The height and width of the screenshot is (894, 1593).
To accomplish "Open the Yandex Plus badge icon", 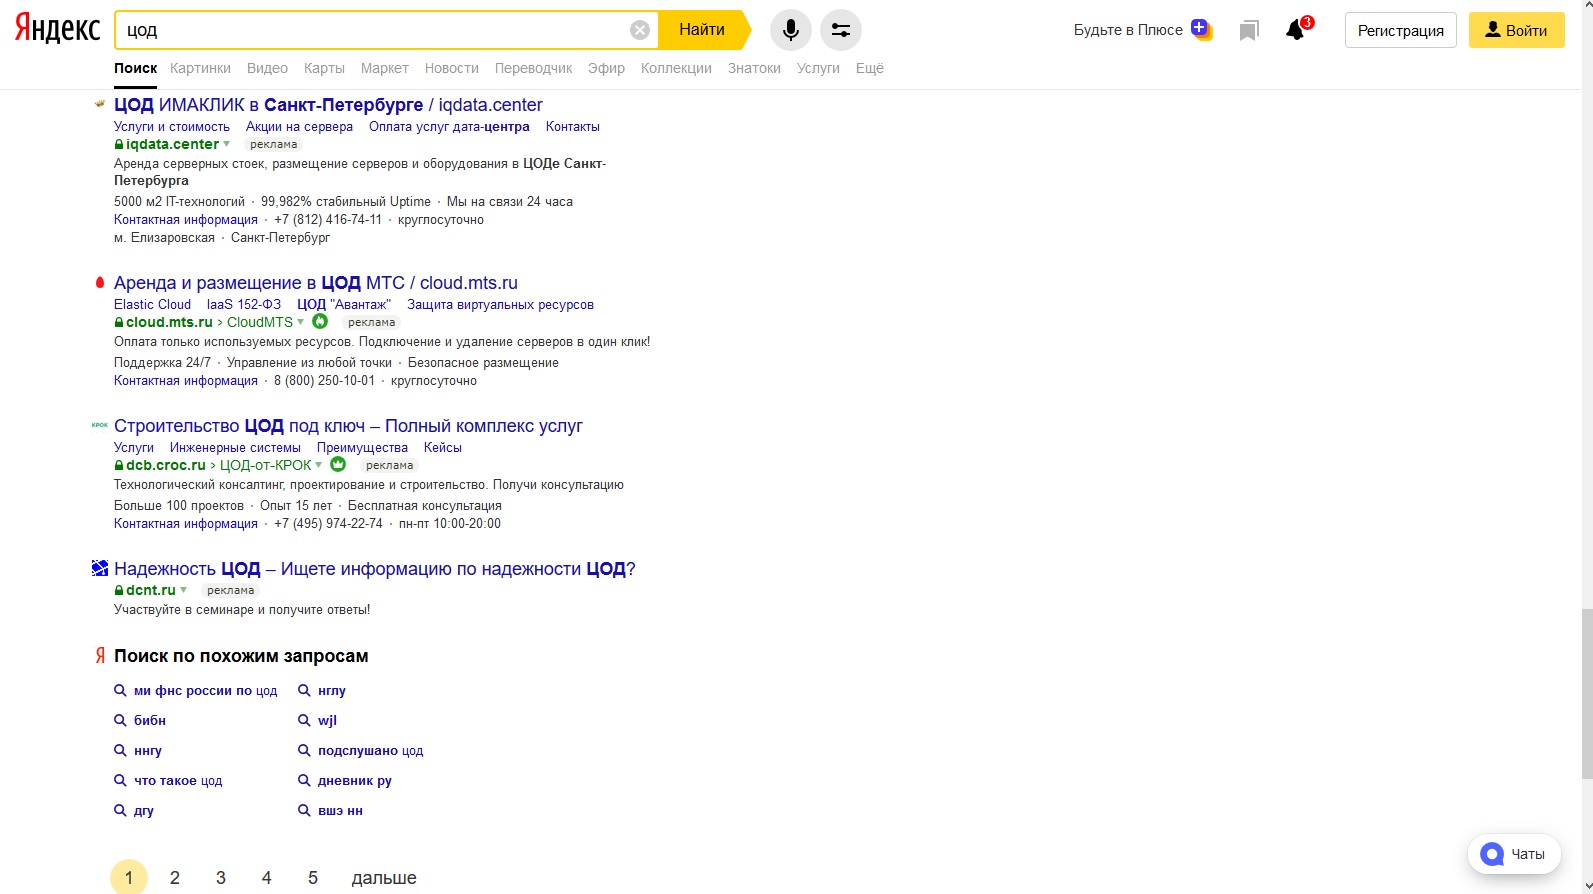I will (1201, 29).
